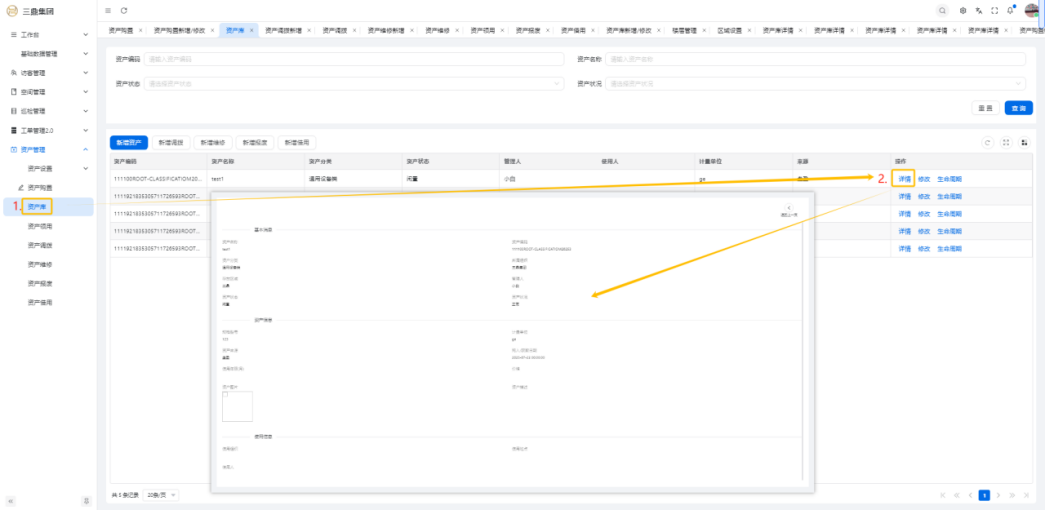
Task: Click the 新增资产 button
Action: click(x=129, y=142)
